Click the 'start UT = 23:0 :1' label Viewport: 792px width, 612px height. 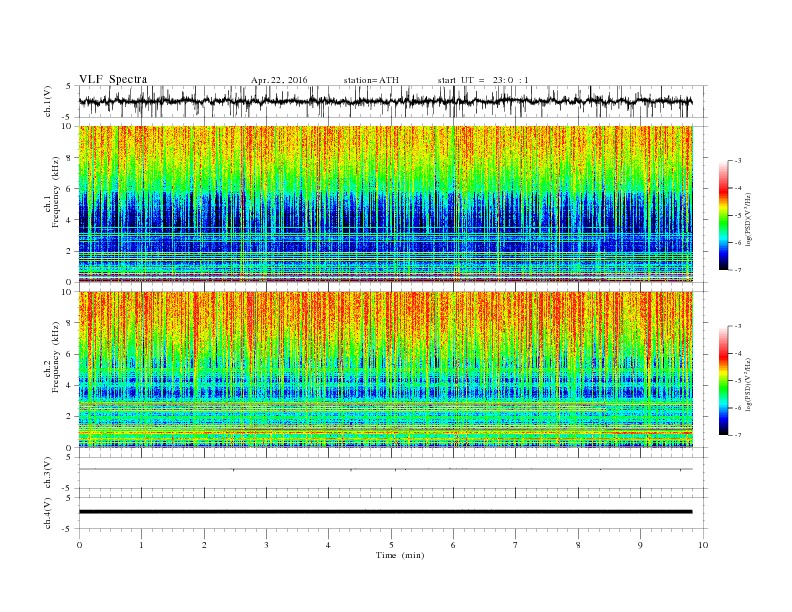click(483, 80)
